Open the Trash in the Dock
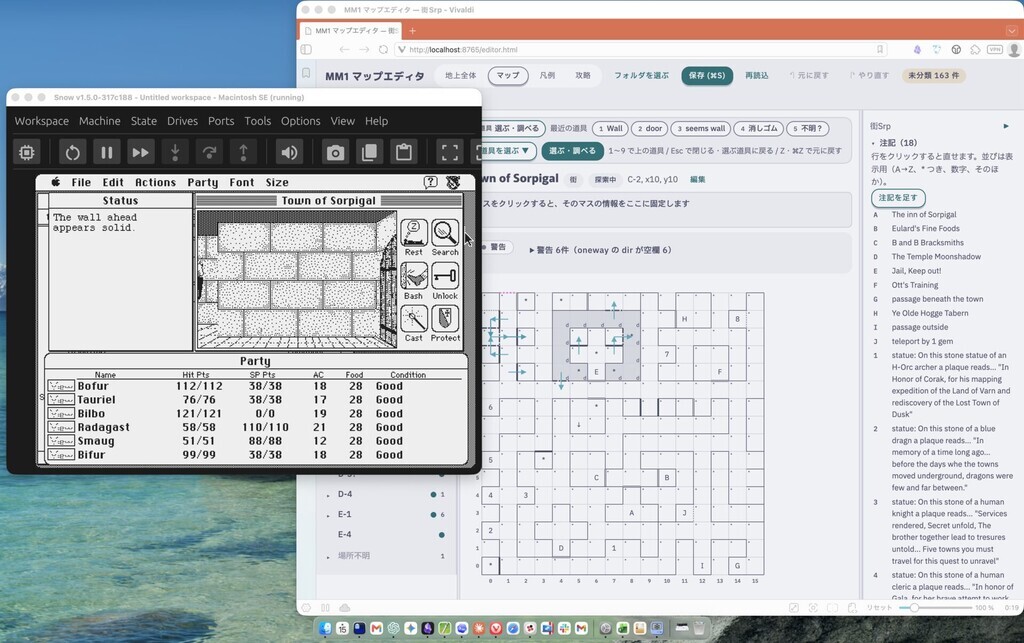 coord(699,629)
